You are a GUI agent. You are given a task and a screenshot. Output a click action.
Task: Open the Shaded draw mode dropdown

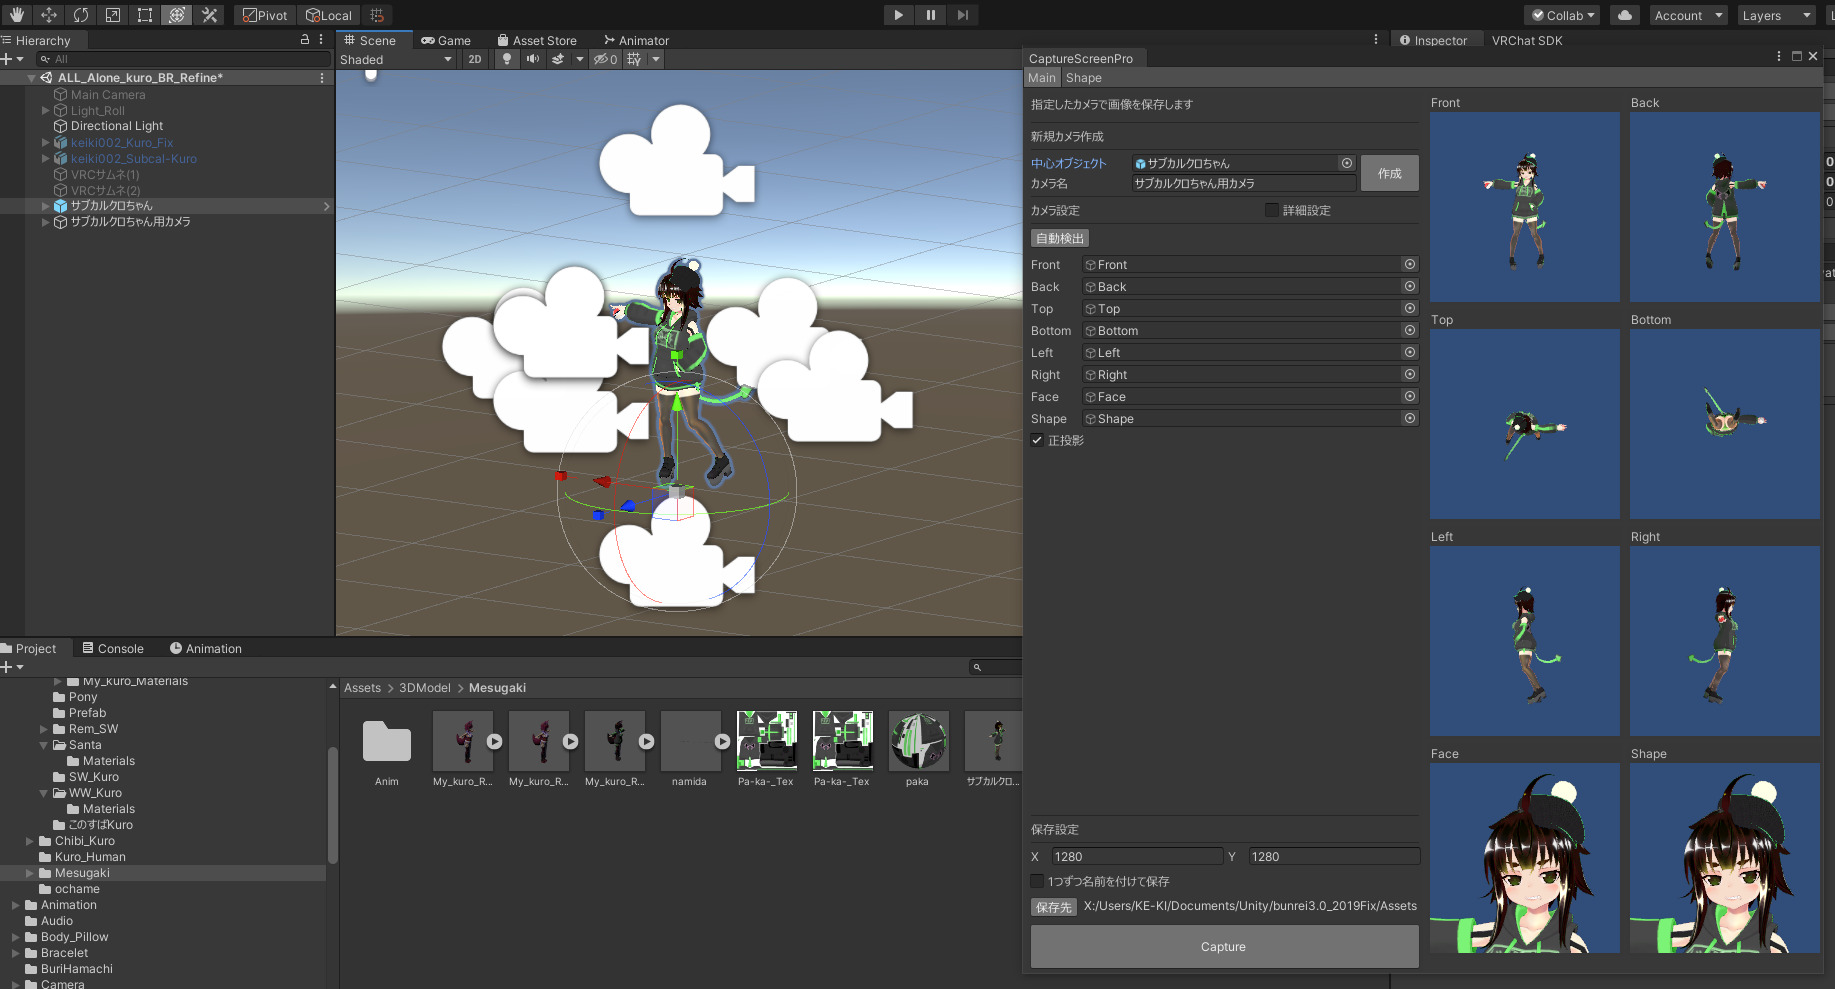396,60
